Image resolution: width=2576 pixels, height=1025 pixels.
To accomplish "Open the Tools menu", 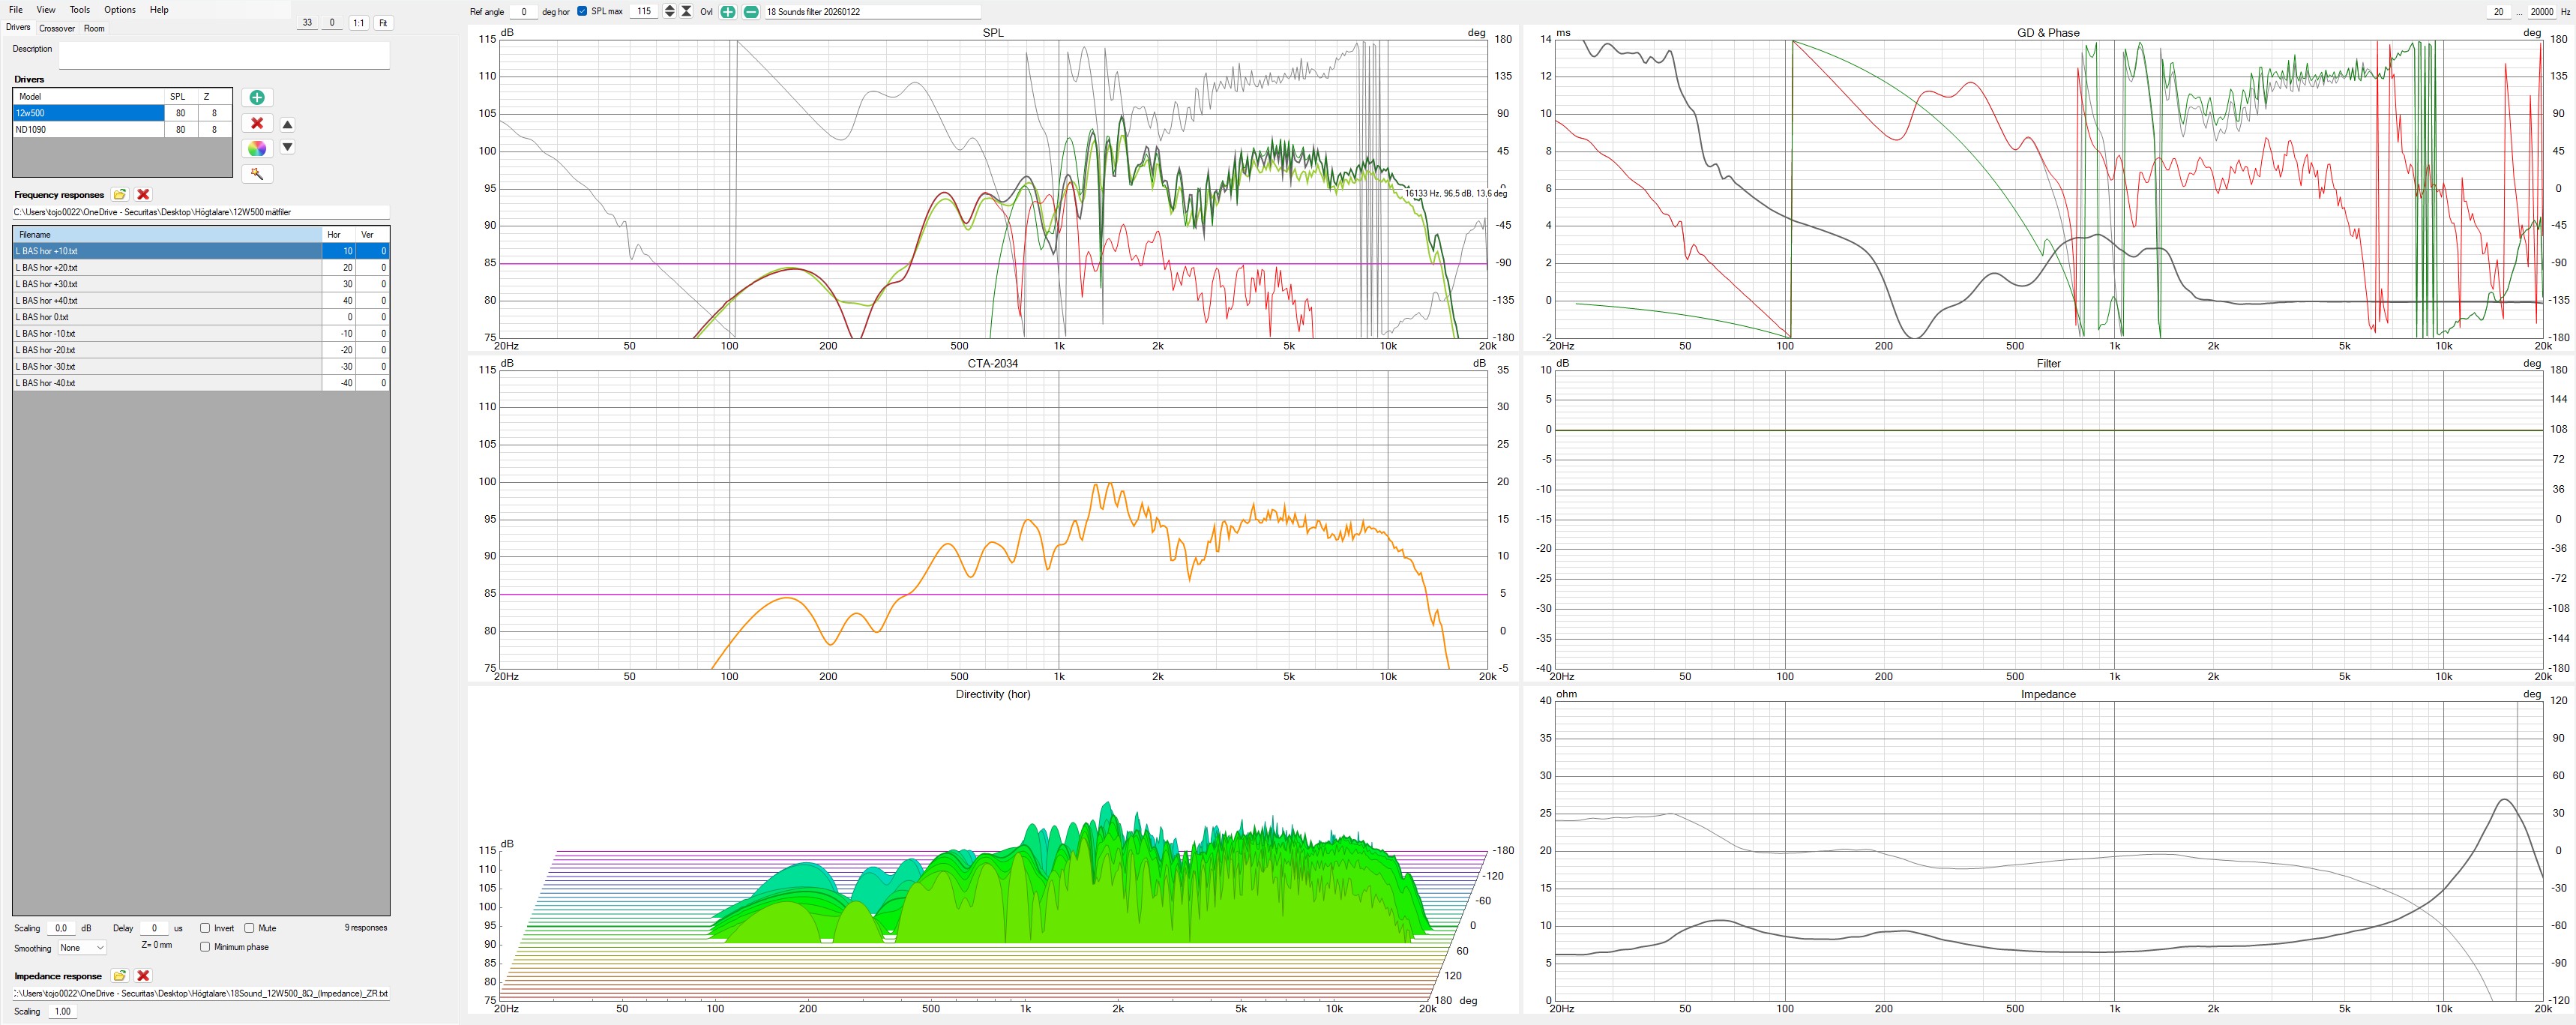I will tap(79, 9).
